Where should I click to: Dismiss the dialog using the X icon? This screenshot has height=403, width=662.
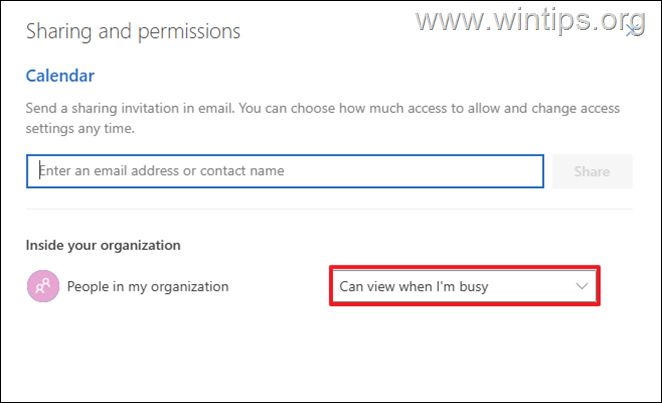[632, 31]
